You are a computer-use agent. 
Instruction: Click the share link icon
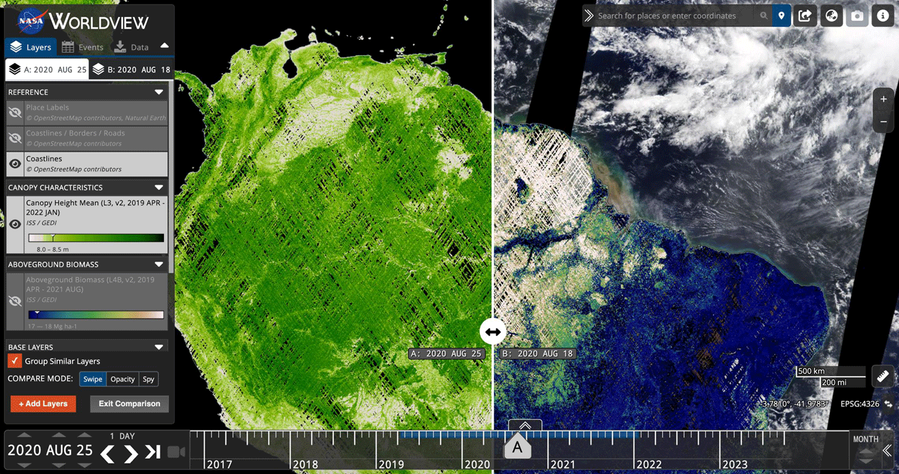coord(806,16)
